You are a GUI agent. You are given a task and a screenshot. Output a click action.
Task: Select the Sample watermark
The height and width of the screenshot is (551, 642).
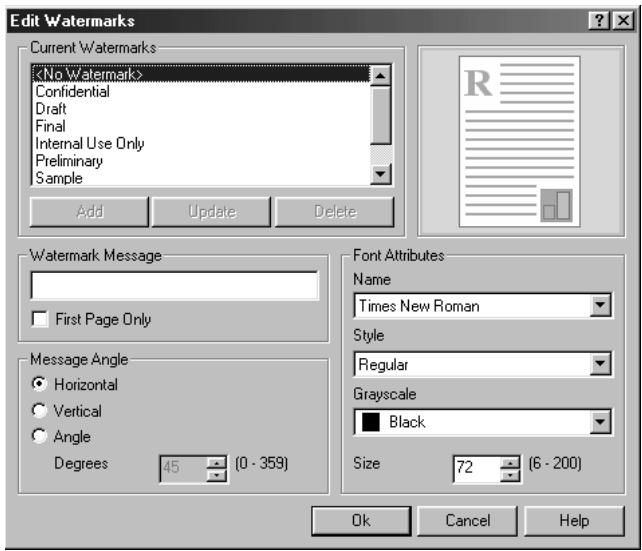[x=201, y=178]
